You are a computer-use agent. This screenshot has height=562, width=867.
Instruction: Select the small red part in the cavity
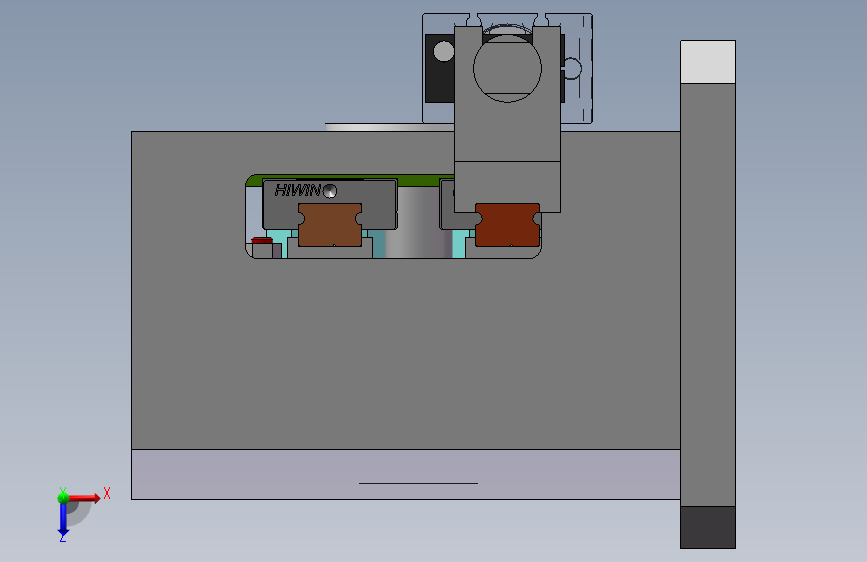pyautogui.click(x=262, y=240)
